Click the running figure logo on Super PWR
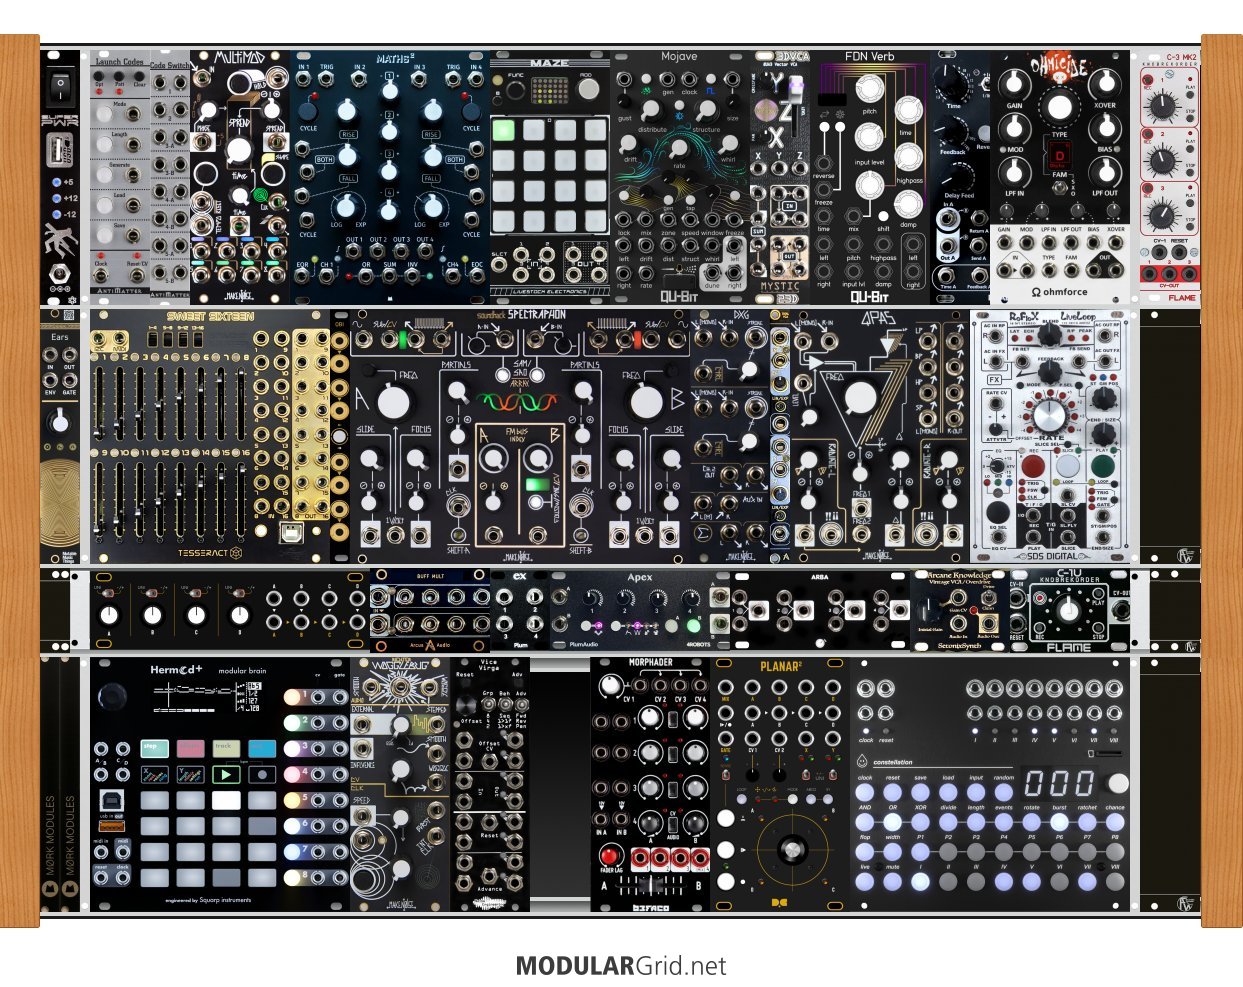 pyautogui.click(x=61, y=240)
